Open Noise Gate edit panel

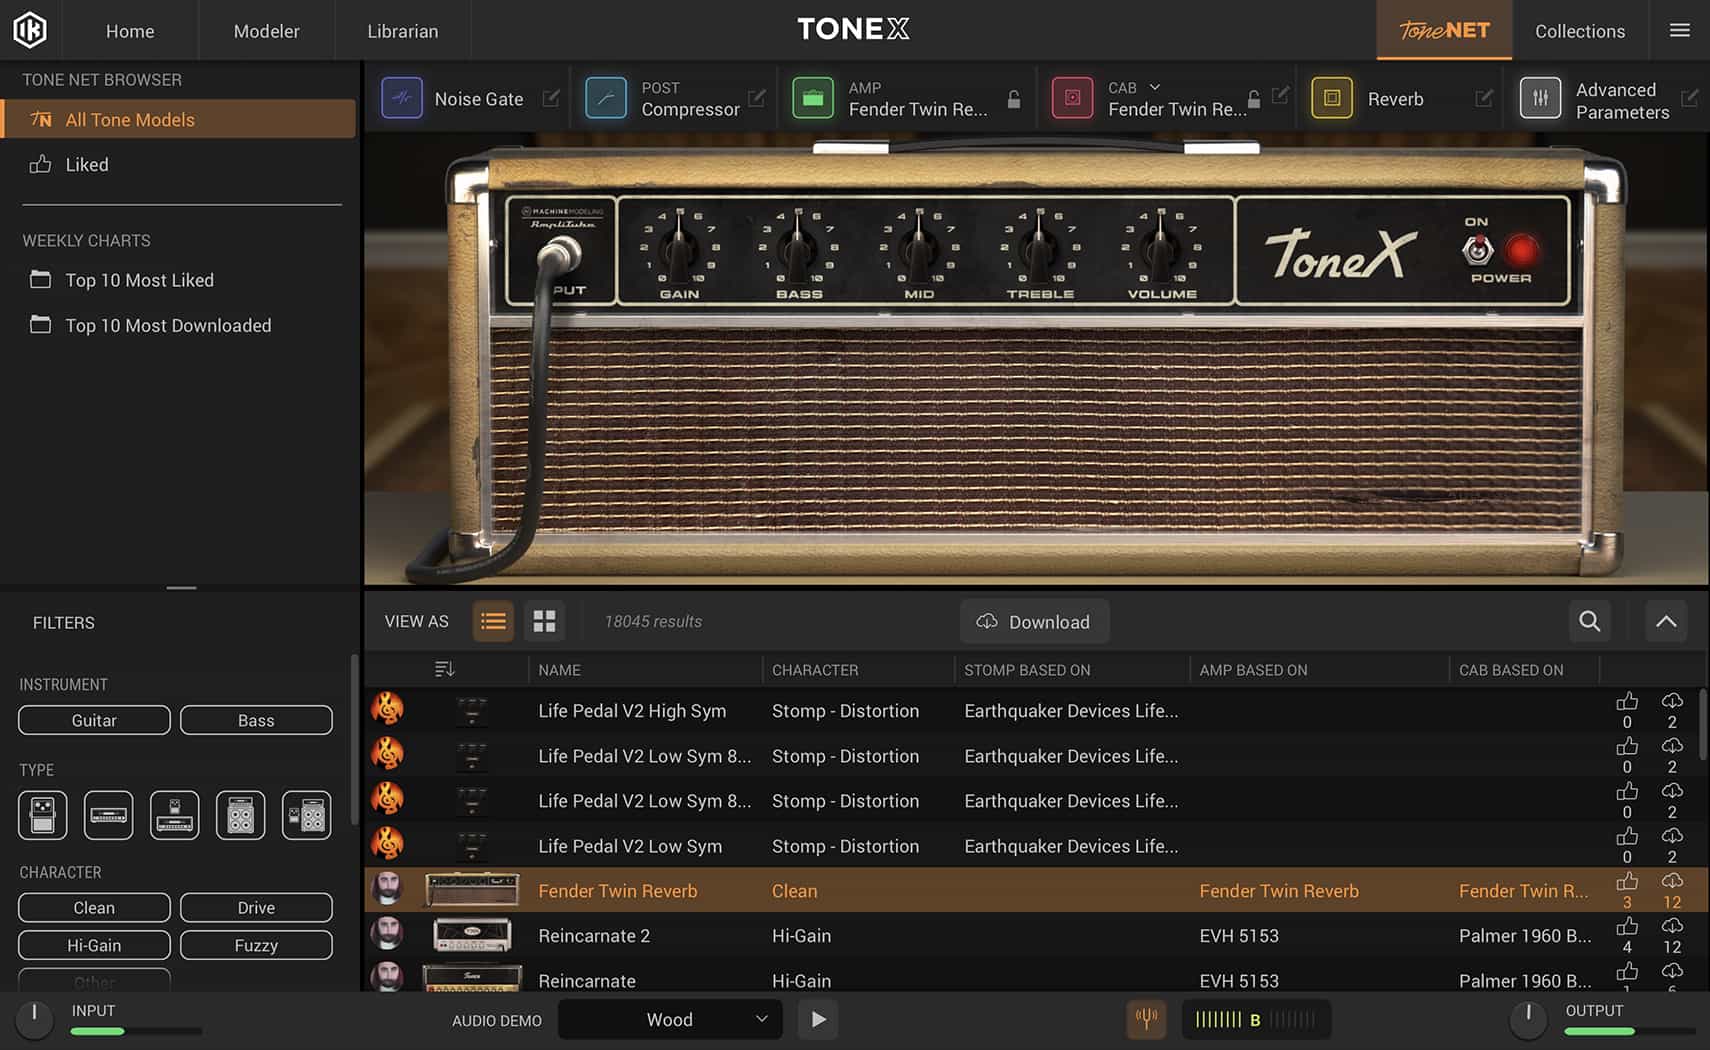click(551, 98)
